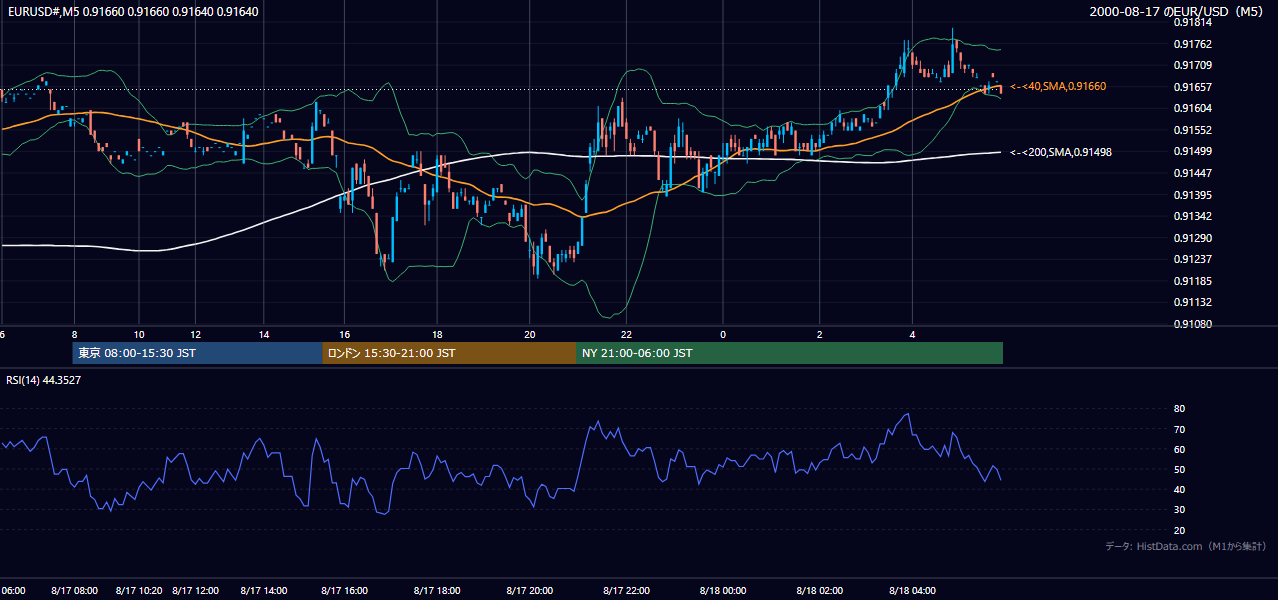This screenshot has height=600, width=1278.
Task: Click hour tick 12 on the price chart axis
Action: pyautogui.click(x=196, y=334)
